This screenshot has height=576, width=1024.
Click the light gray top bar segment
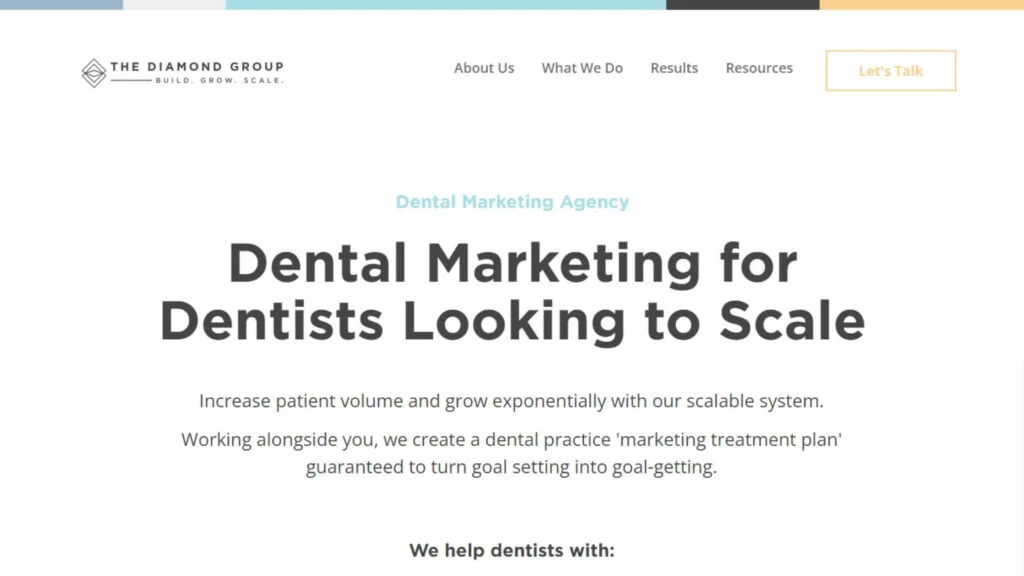click(174, 5)
